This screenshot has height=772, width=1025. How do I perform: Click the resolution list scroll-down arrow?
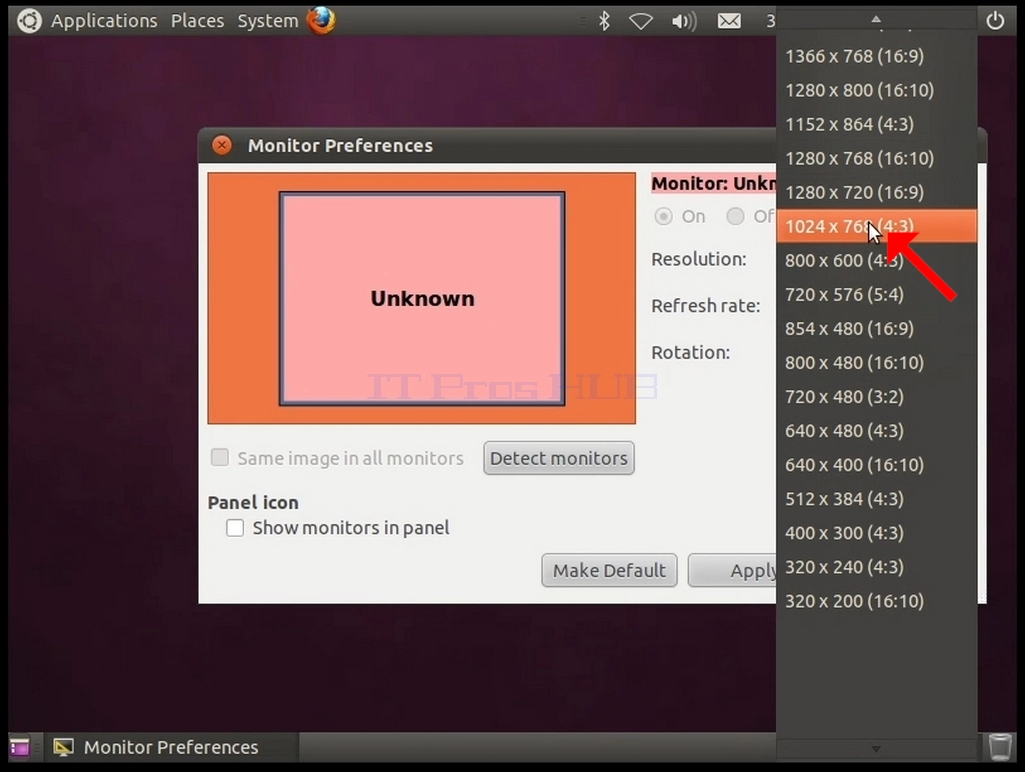pos(876,749)
